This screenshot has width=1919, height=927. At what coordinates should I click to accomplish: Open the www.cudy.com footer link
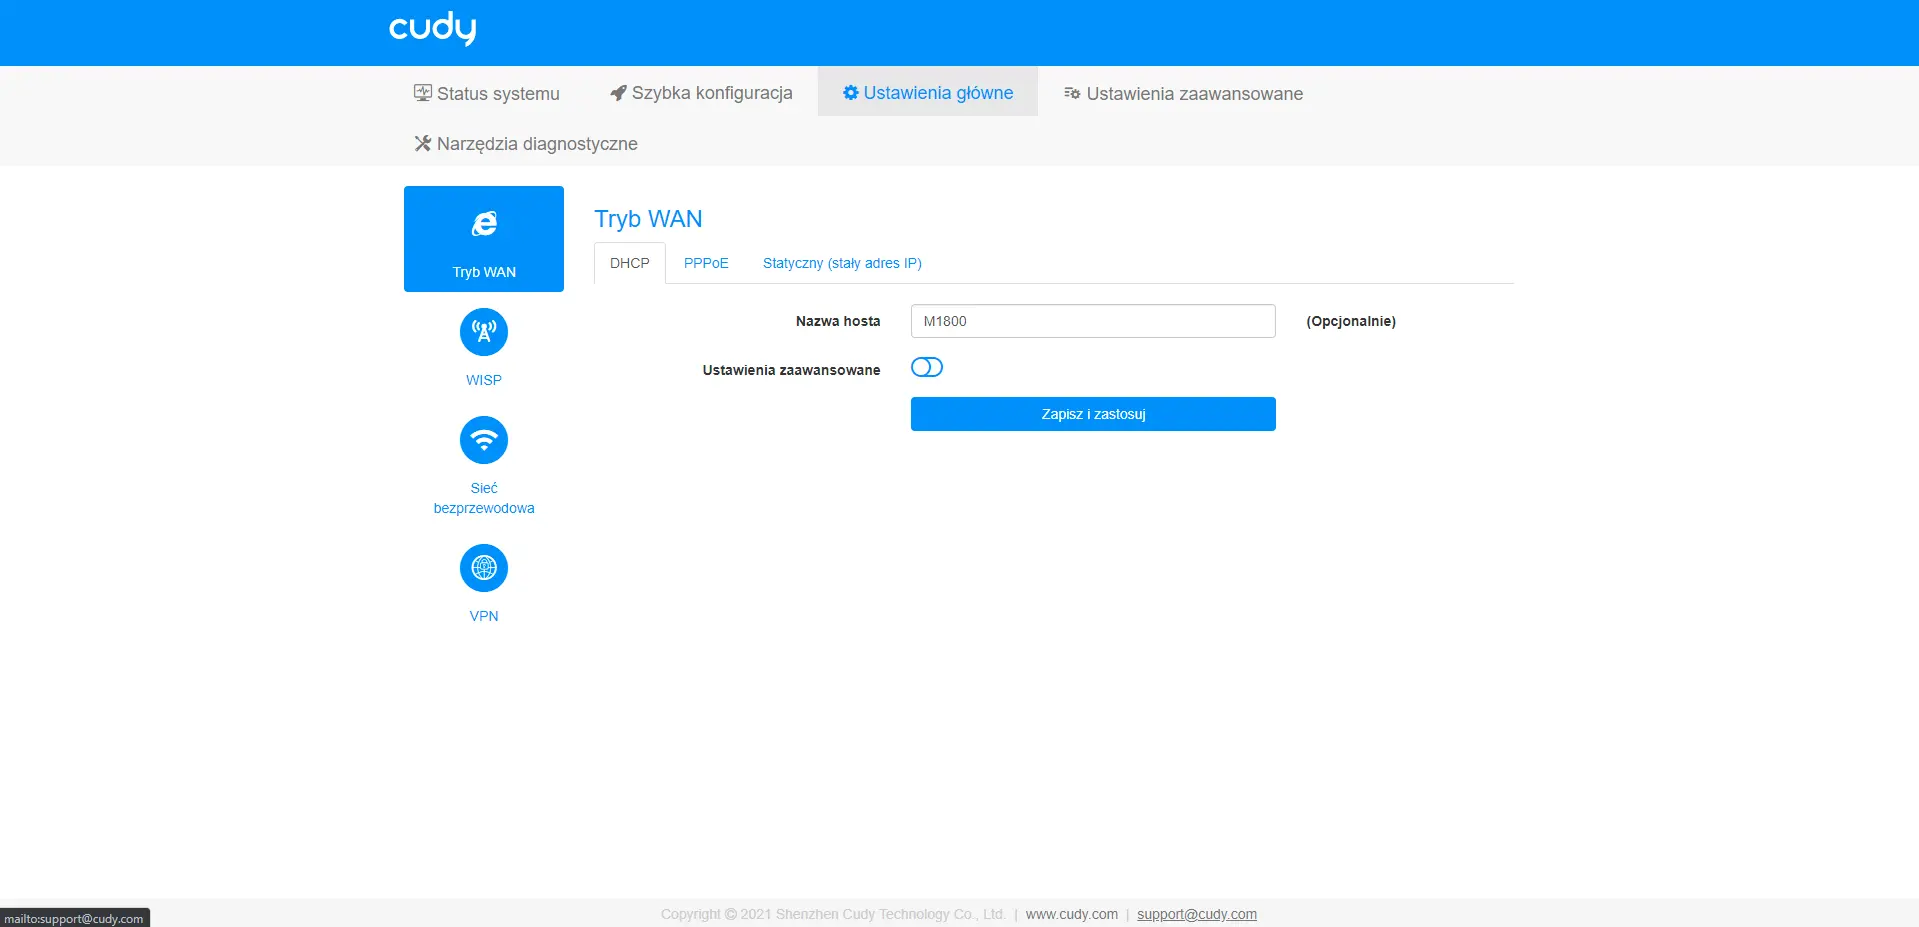pyautogui.click(x=1071, y=914)
